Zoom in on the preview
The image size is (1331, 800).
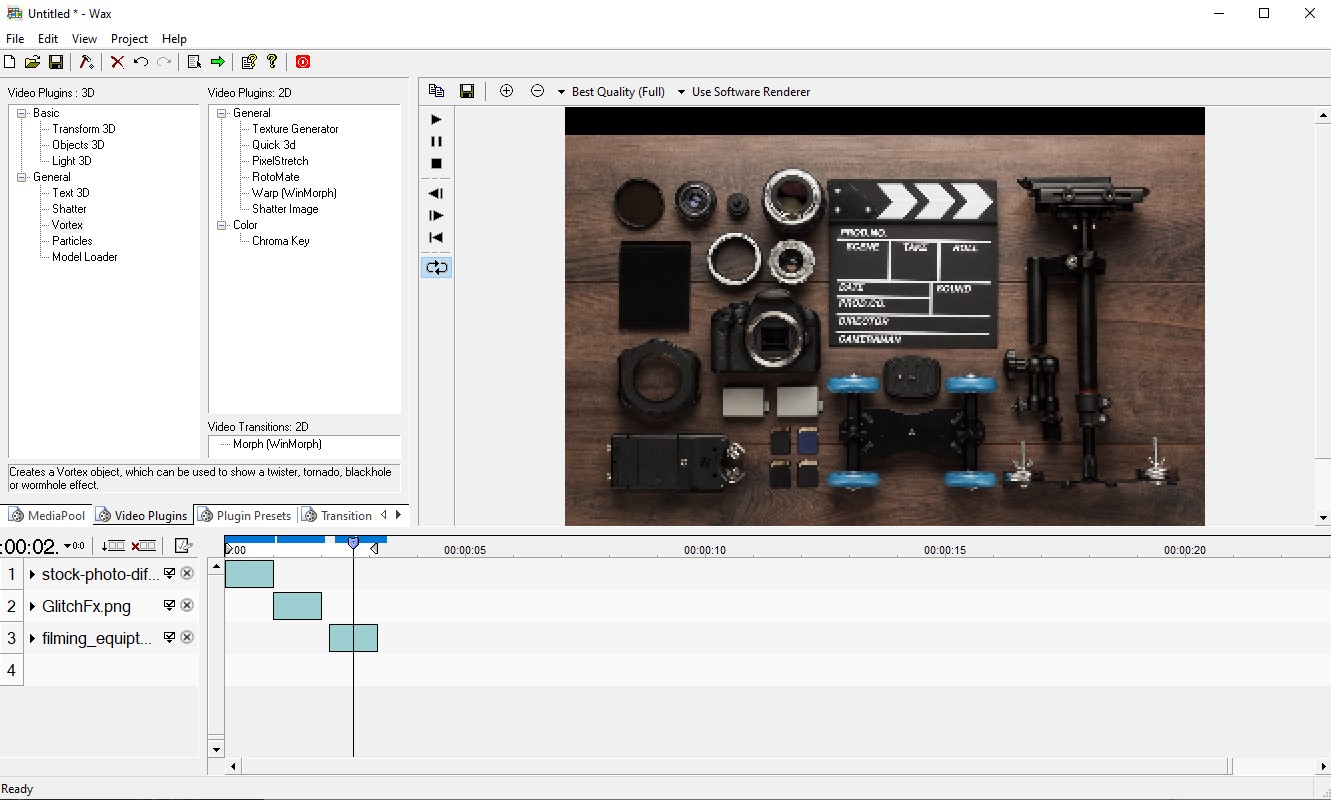(x=506, y=90)
